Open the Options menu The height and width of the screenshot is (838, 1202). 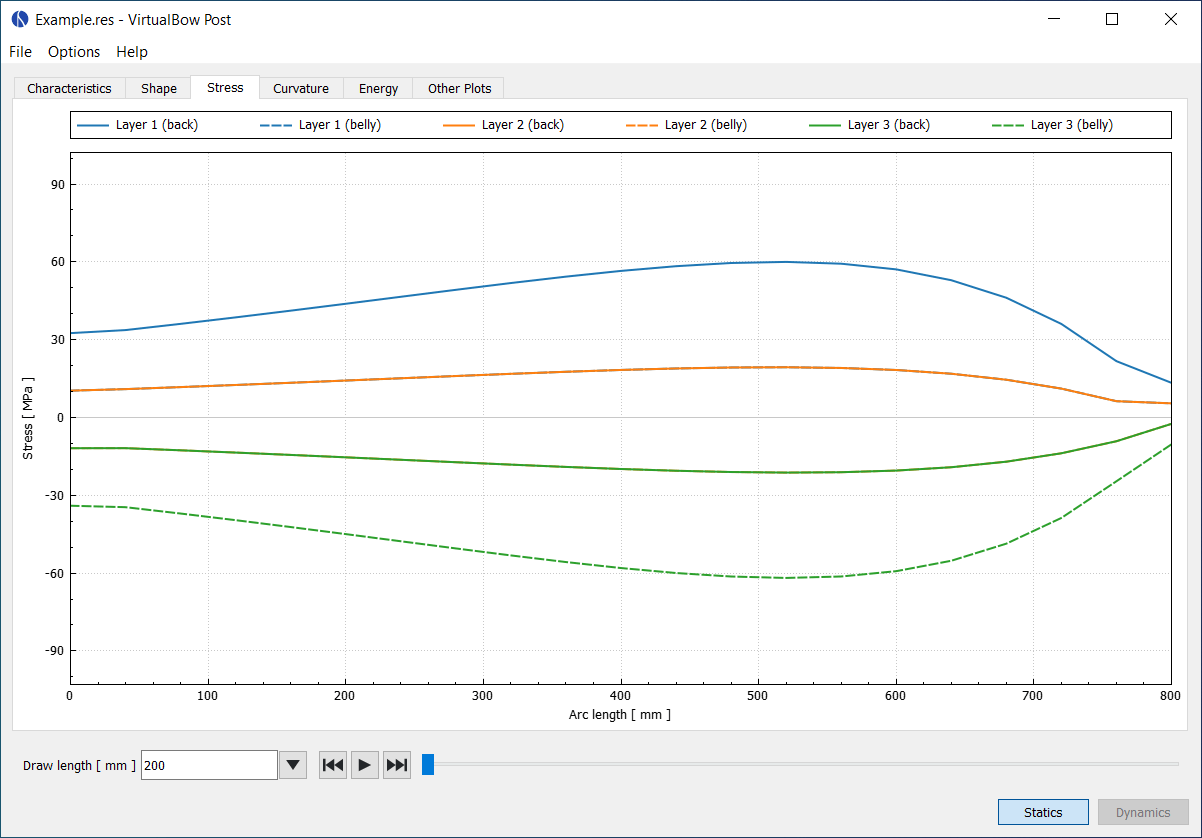pyautogui.click(x=73, y=51)
